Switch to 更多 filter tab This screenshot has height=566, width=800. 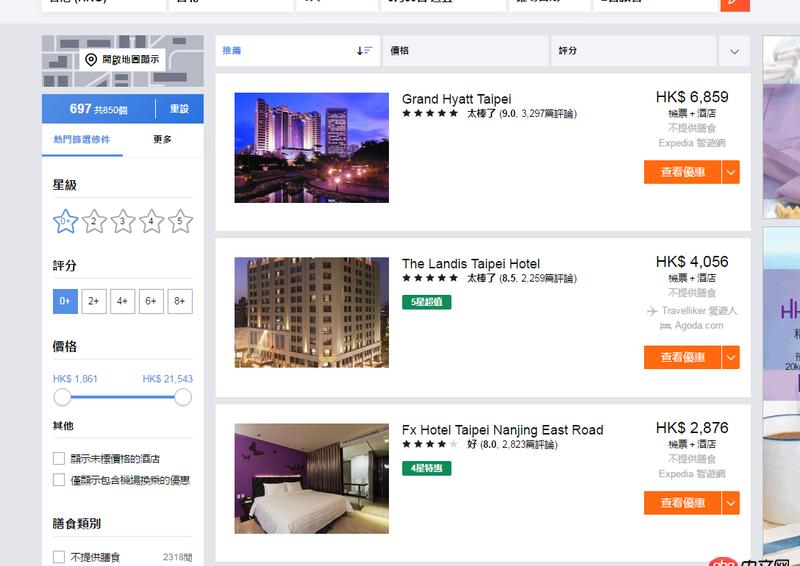point(162,139)
